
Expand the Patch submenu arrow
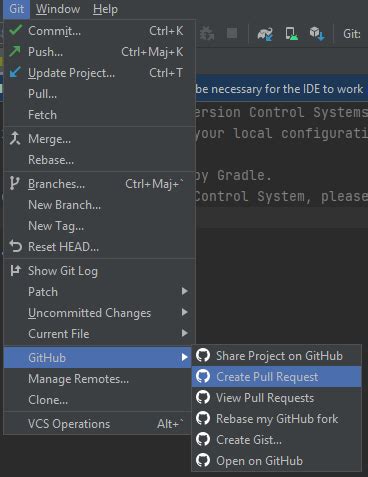pos(185,291)
